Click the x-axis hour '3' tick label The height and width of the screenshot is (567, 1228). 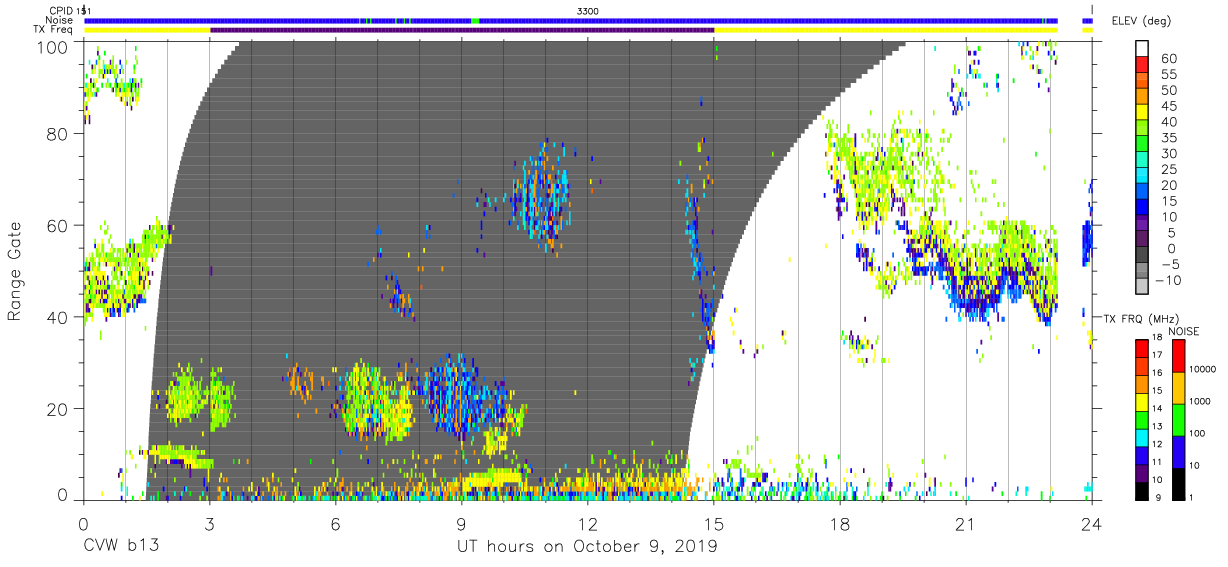tap(209, 523)
